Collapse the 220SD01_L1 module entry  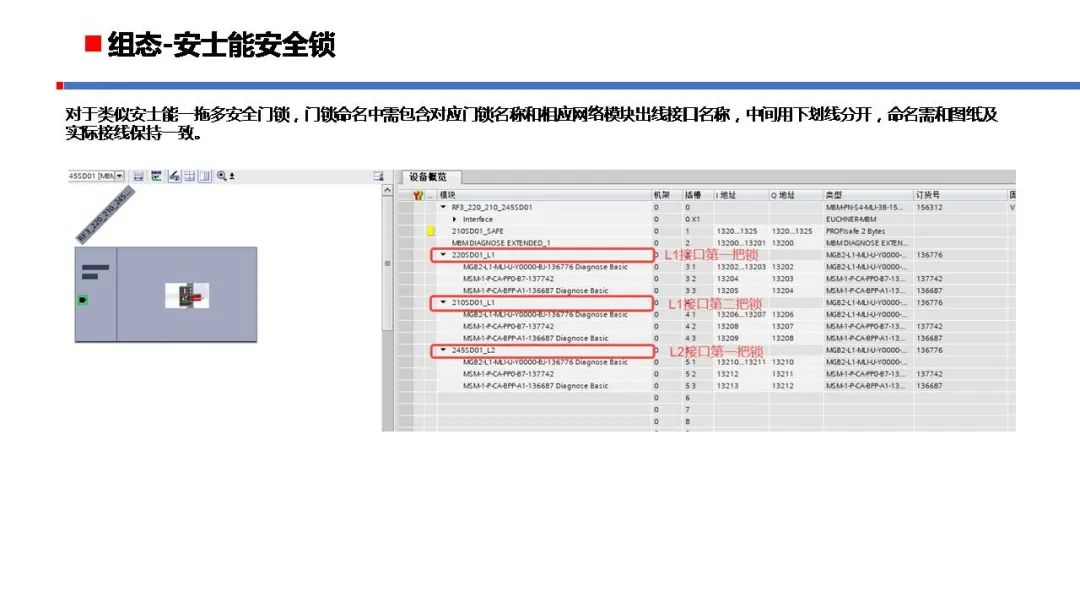pos(443,253)
